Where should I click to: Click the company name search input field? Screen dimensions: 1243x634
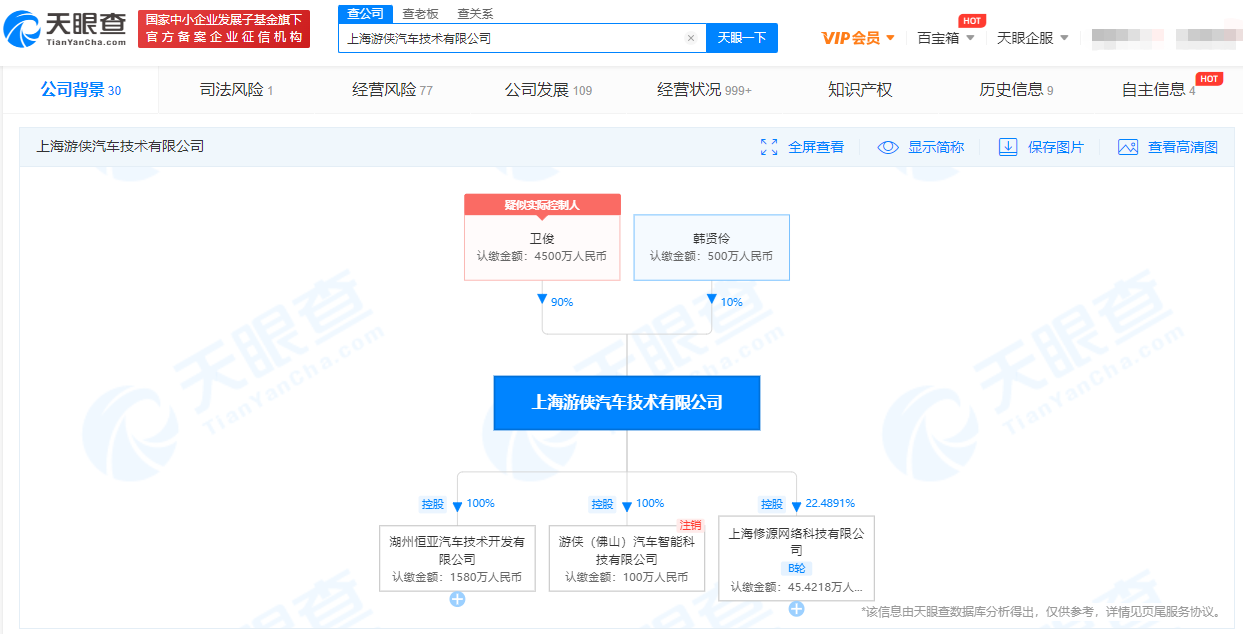(x=510, y=38)
